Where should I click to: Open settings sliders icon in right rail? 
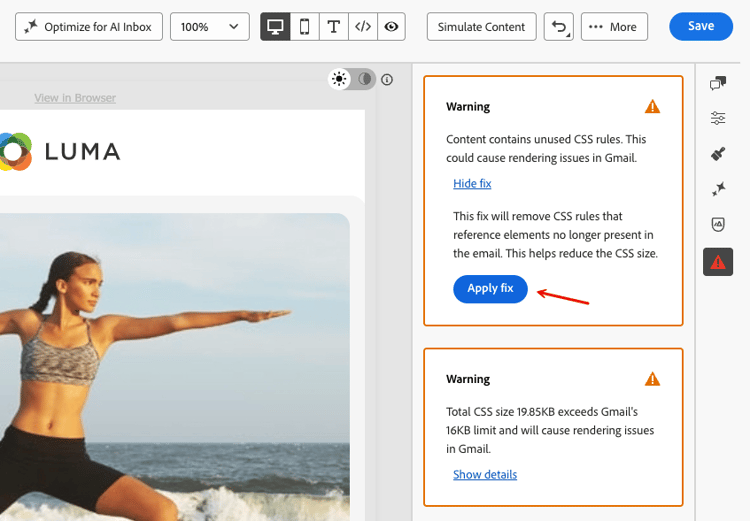(717, 118)
